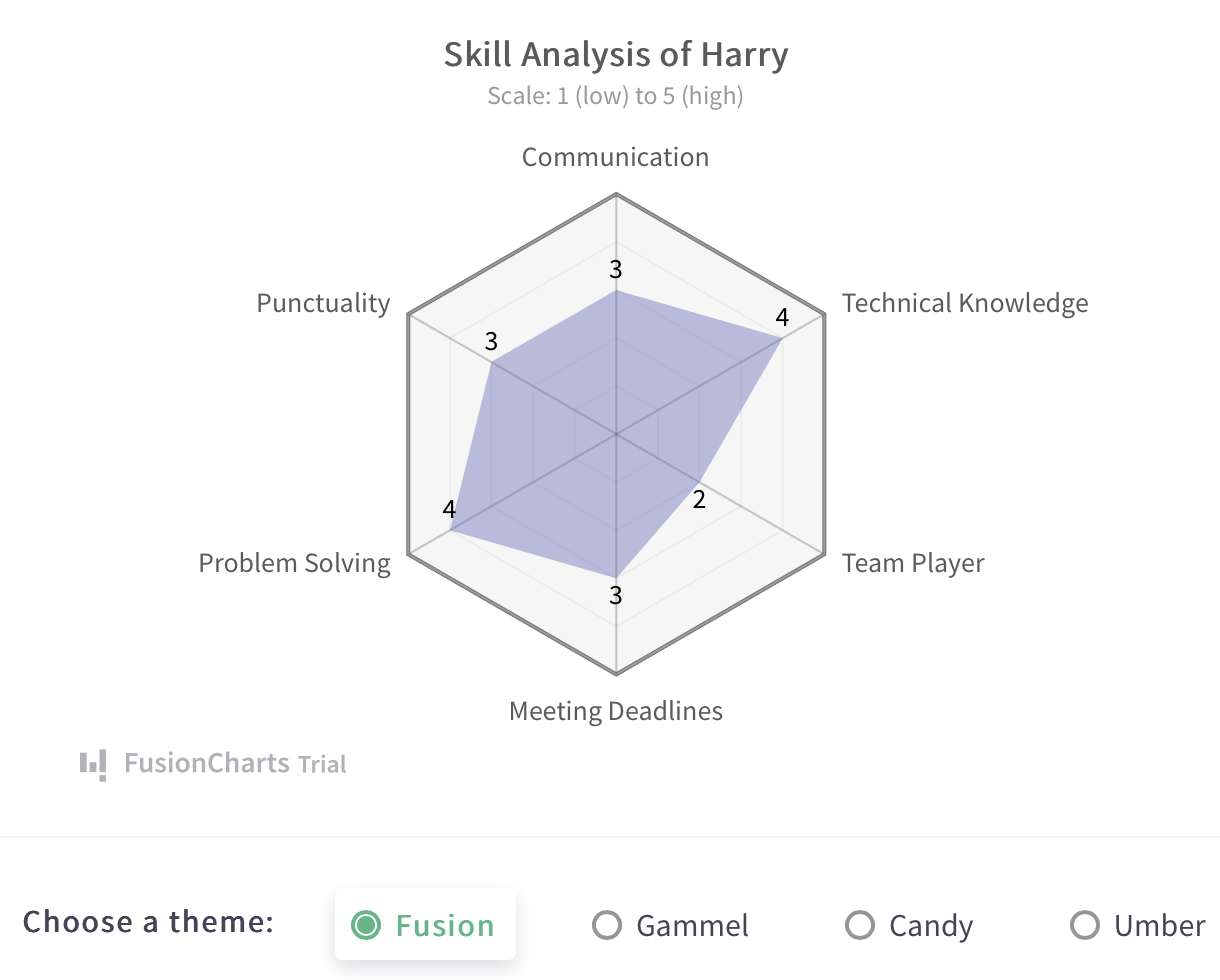Click the scale subtitle under the title
Image resolution: width=1220 pixels, height=980 pixels.
615,96
